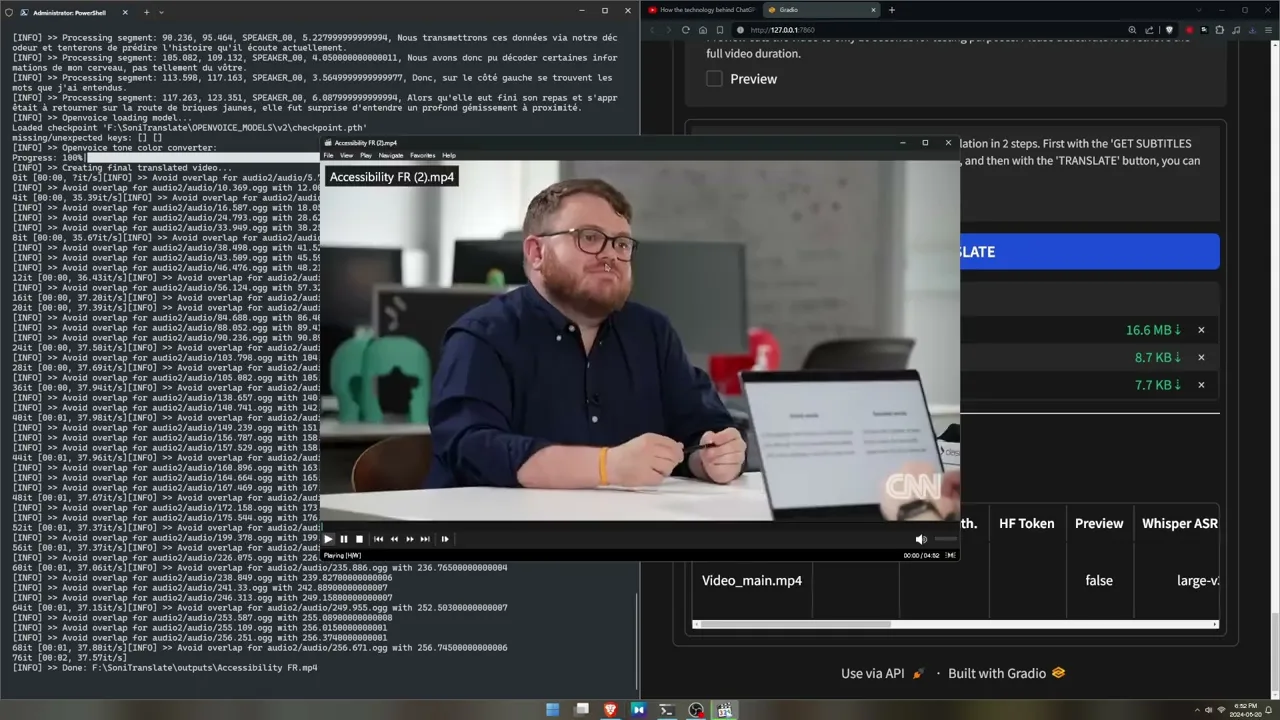The height and width of the screenshot is (720, 1280).
Task: Tick the Preview checkbox in Gradio
Action: click(714, 79)
